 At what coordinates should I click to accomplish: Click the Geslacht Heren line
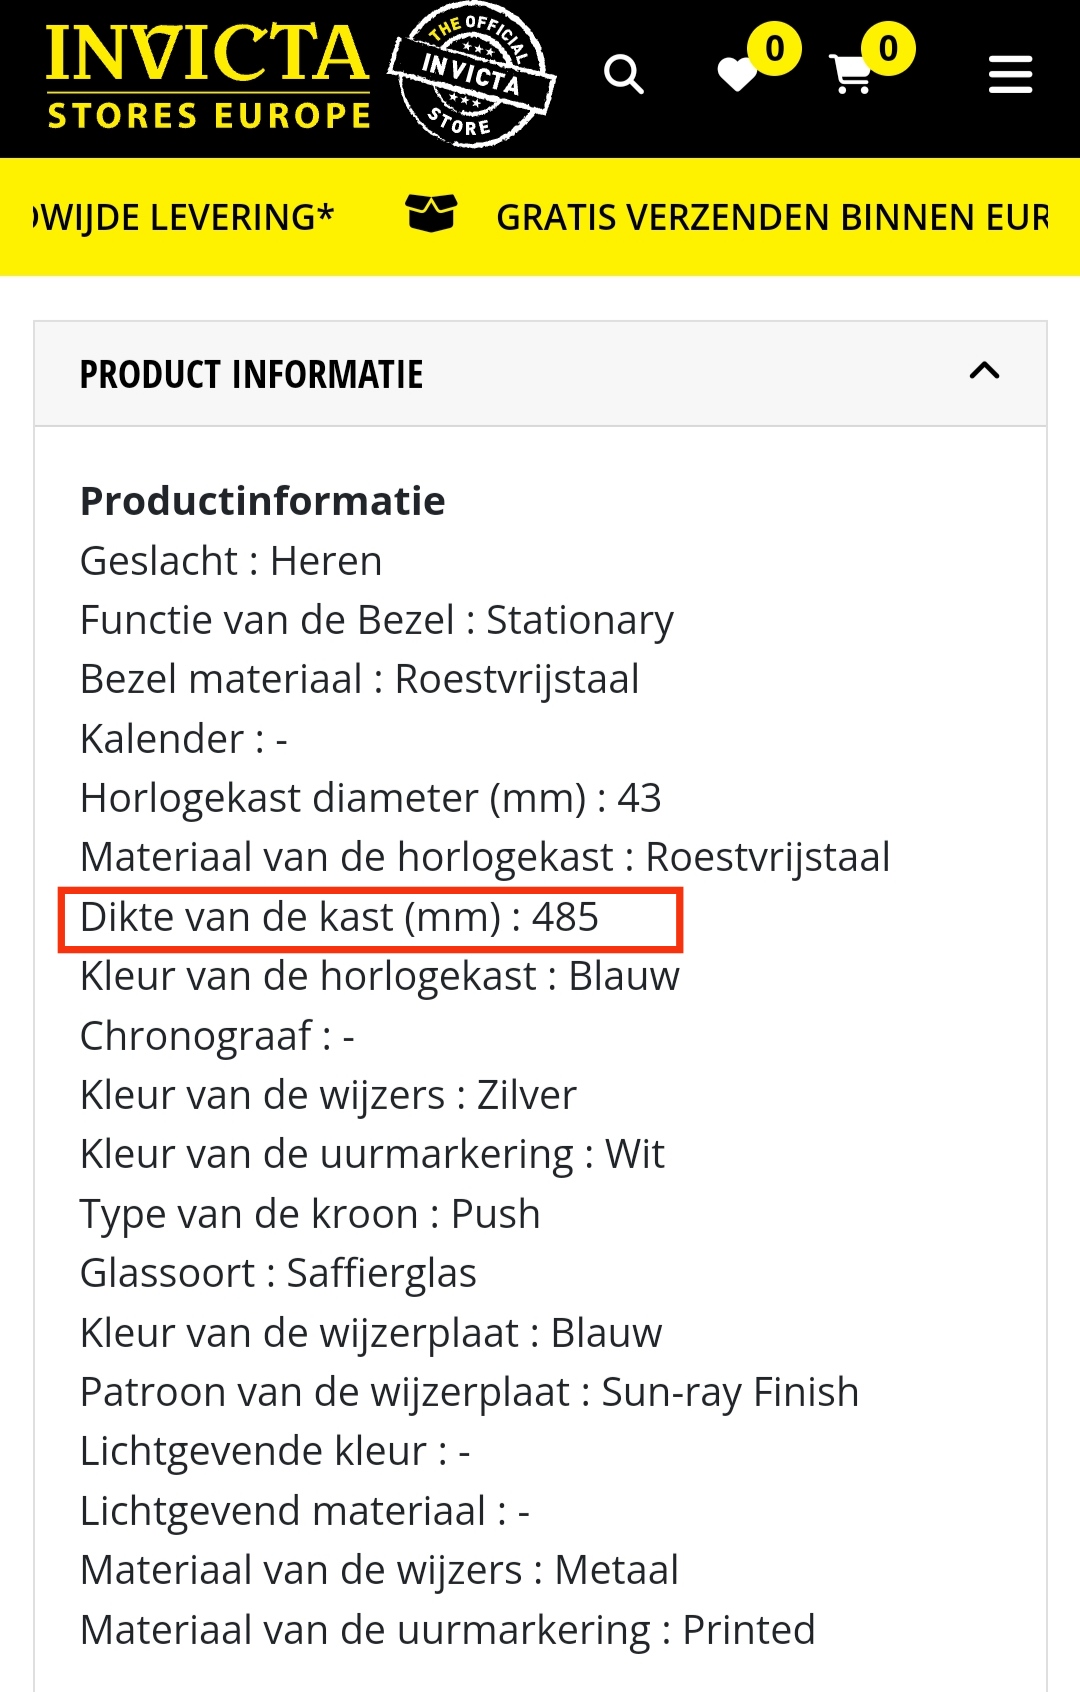[x=231, y=561]
